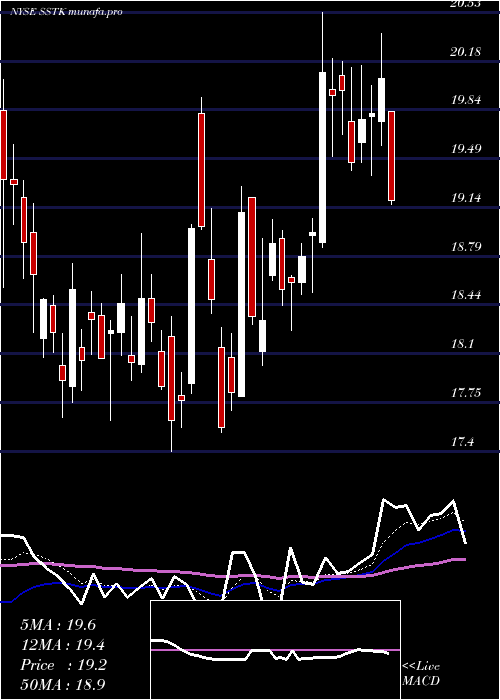The height and width of the screenshot is (700, 500).
Task: Select the 20.18 price axis label
Action: point(466,52)
